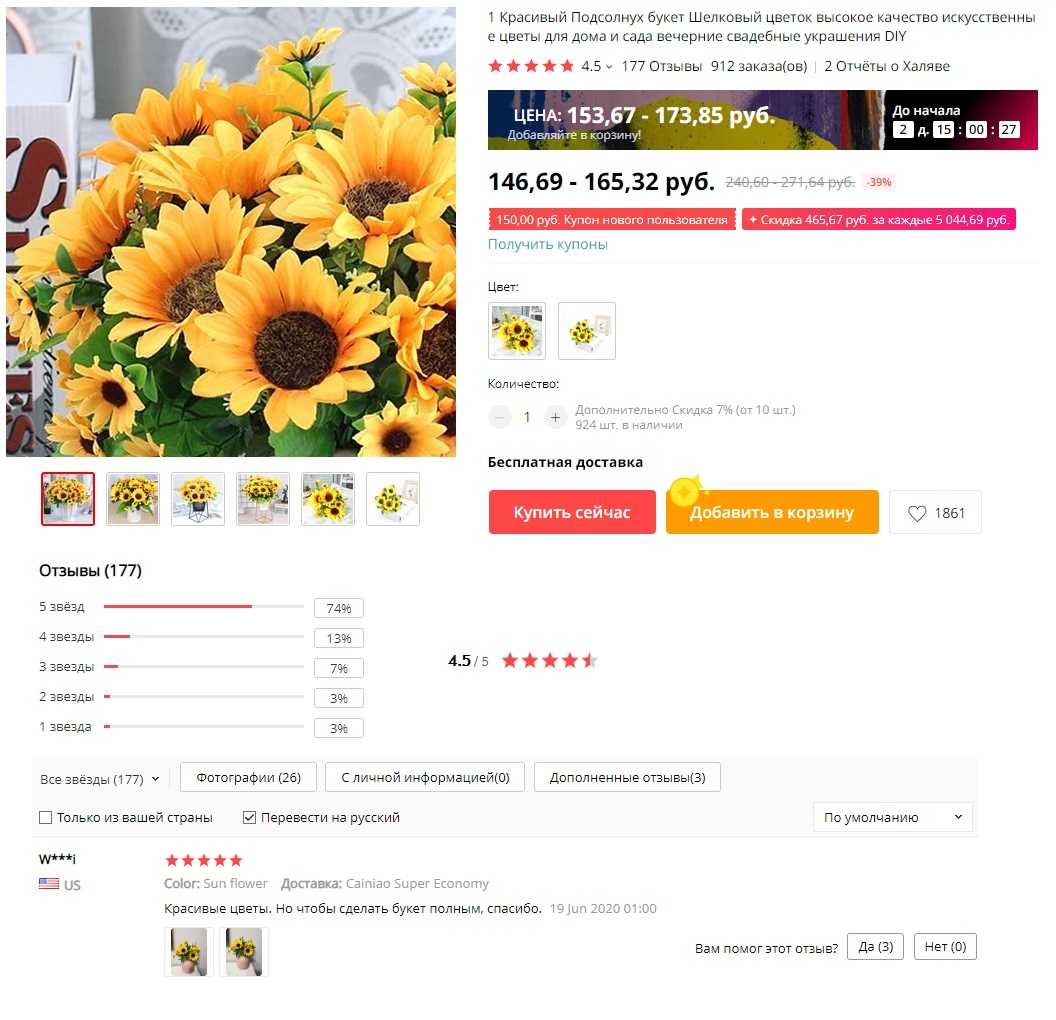
Task: Filter reviews by 'Фотографии (26)'
Action: pos(249,777)
